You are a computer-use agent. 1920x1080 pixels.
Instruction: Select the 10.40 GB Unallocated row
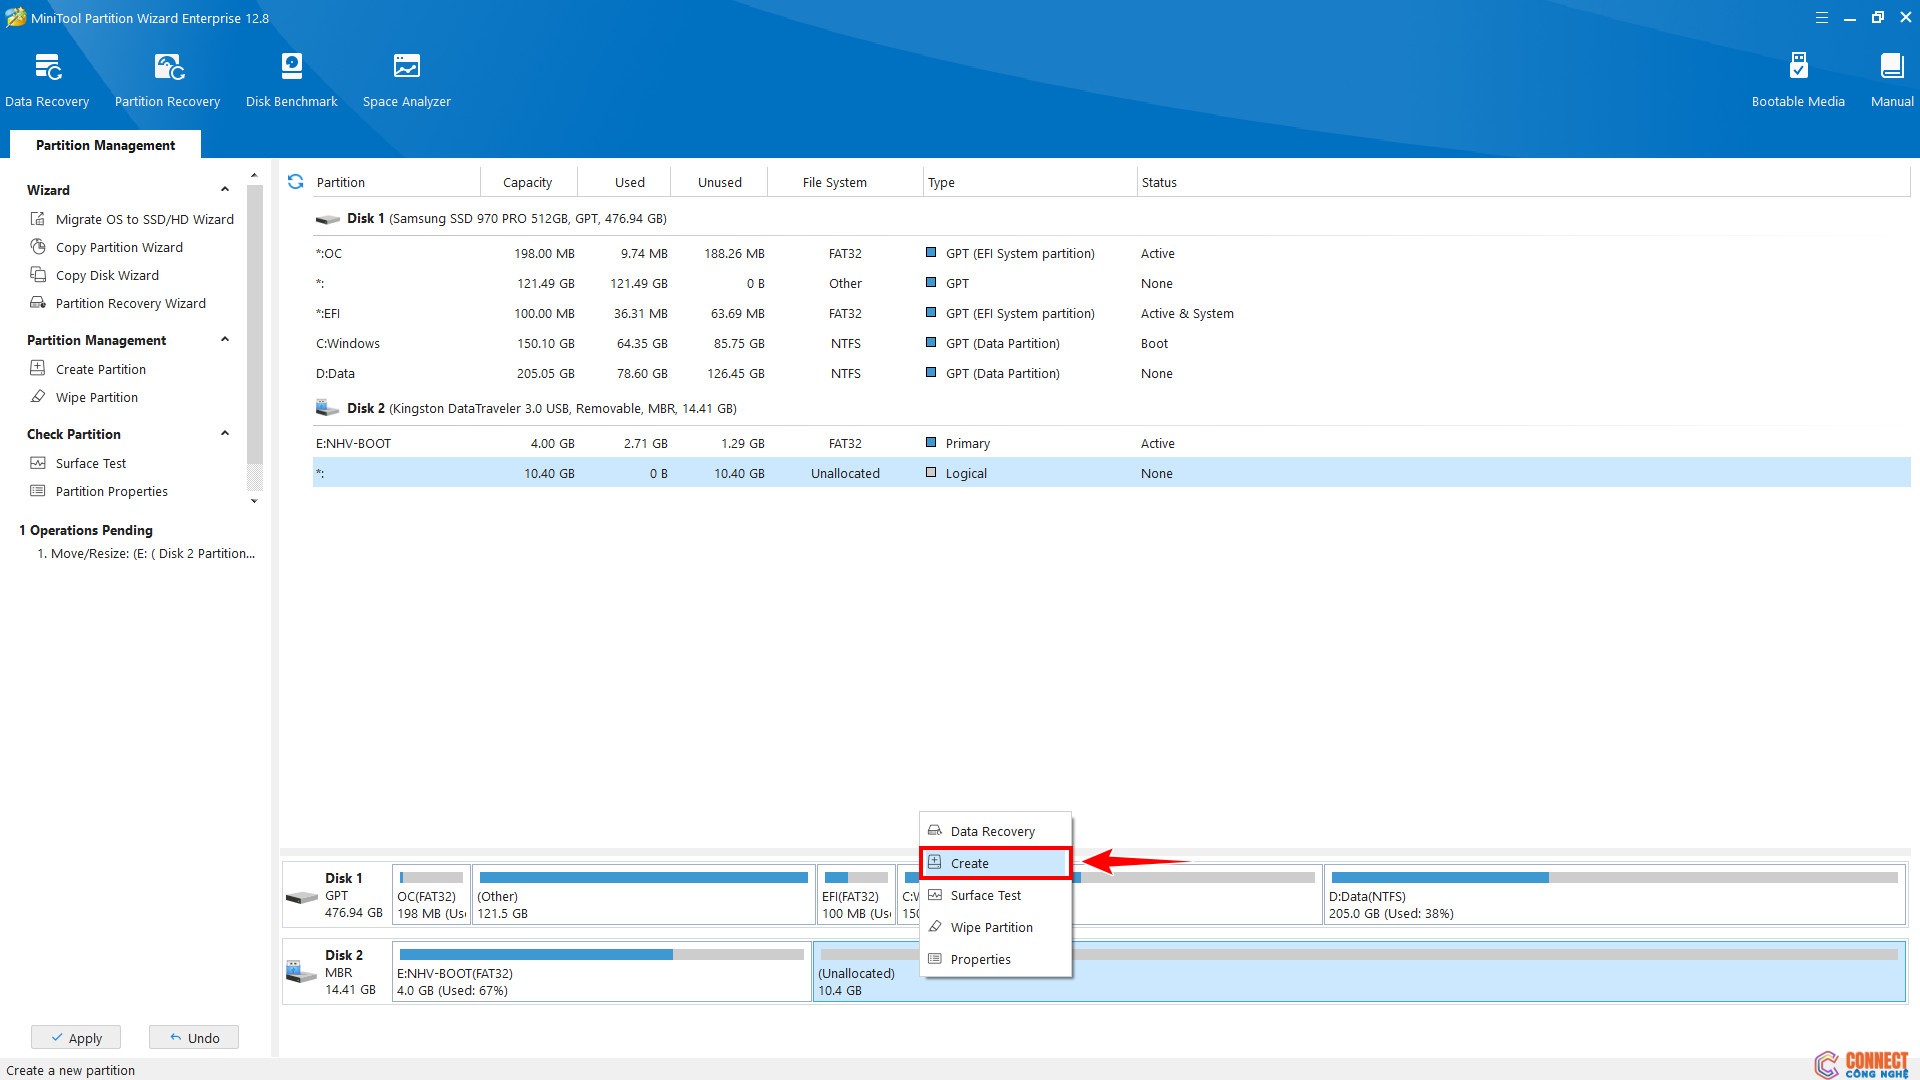(1111, 473)
